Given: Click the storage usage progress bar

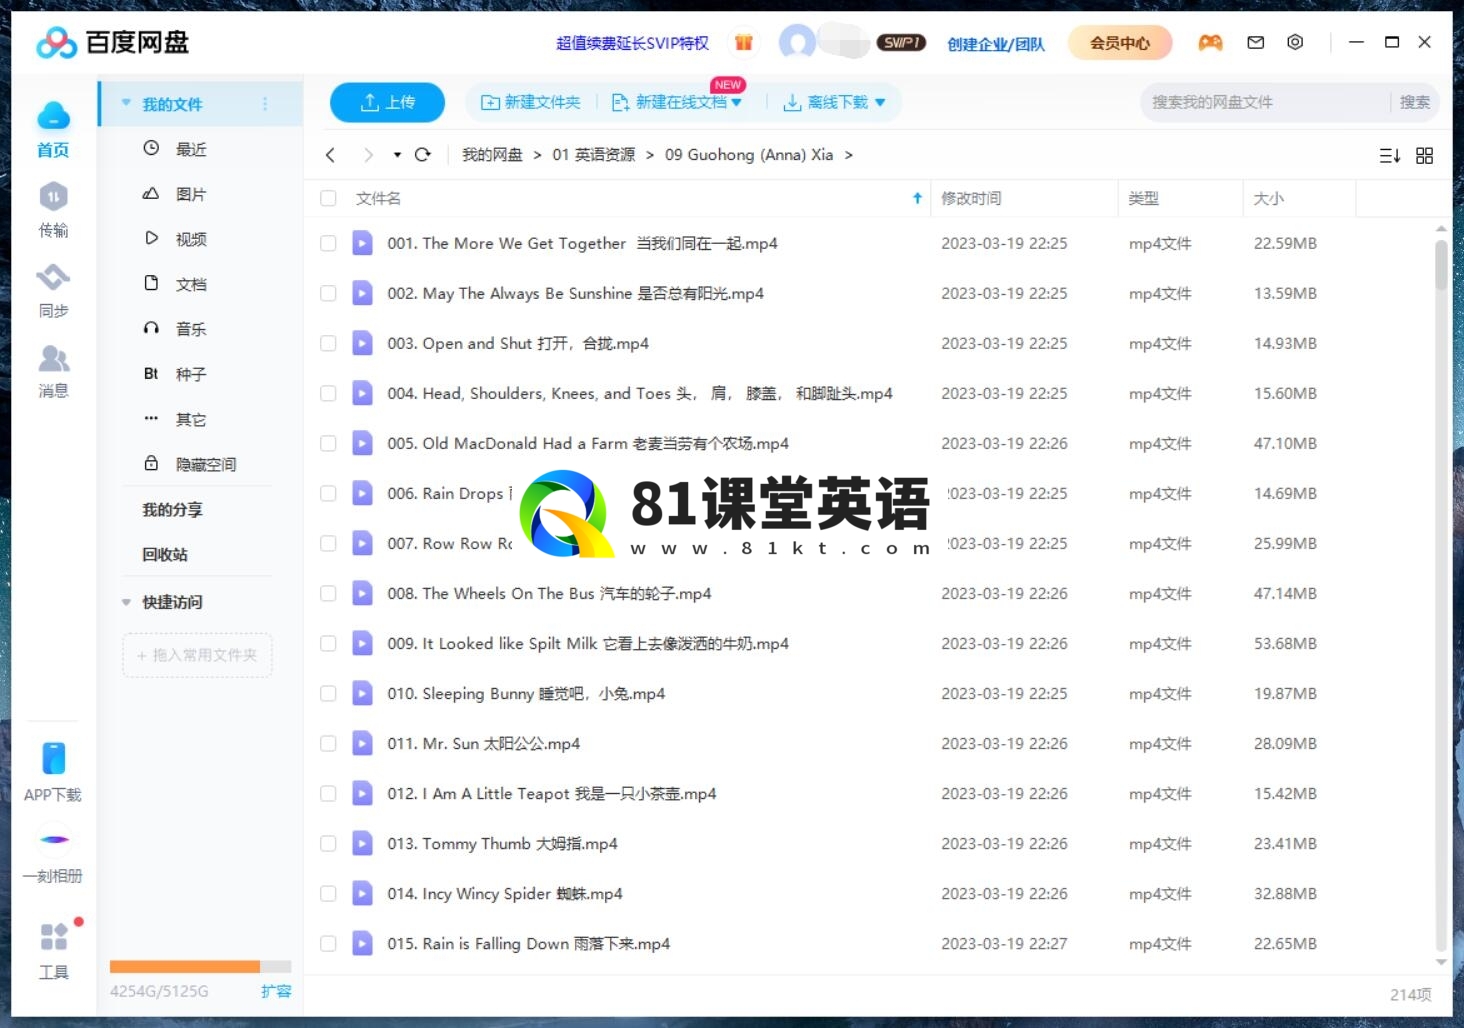Looking at the screenshot, I should [200, 966].
